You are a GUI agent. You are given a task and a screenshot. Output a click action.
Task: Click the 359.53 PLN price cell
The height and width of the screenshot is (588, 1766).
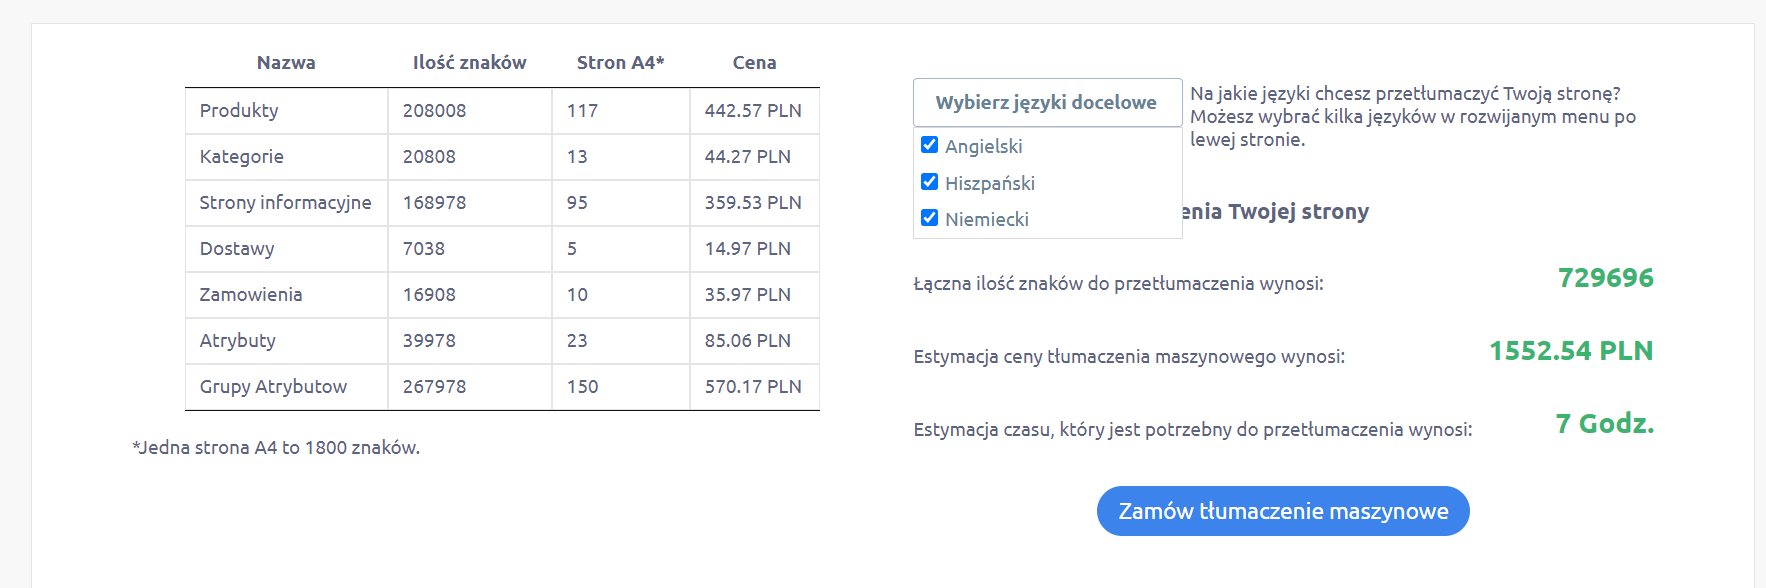(753, 203)
